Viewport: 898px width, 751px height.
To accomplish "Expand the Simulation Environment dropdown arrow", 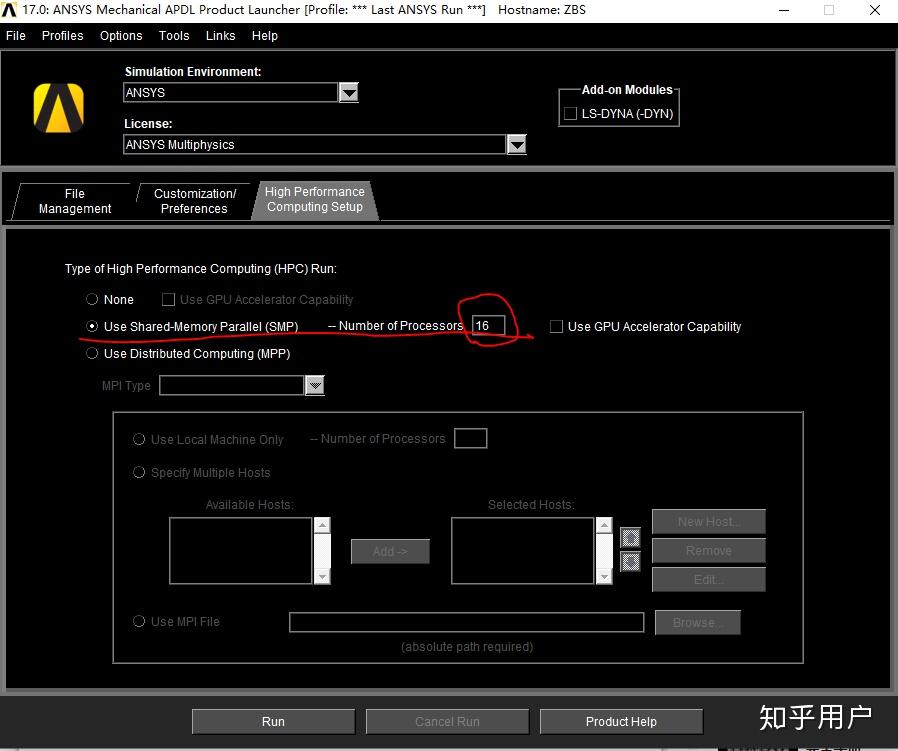I will pyautogui.click(x=349, y=92).
